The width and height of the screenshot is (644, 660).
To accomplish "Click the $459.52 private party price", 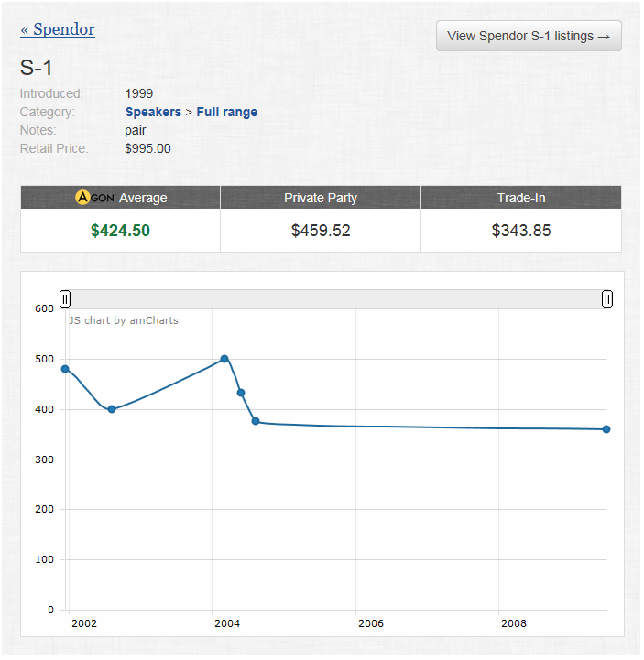I will tap(321, 230).
